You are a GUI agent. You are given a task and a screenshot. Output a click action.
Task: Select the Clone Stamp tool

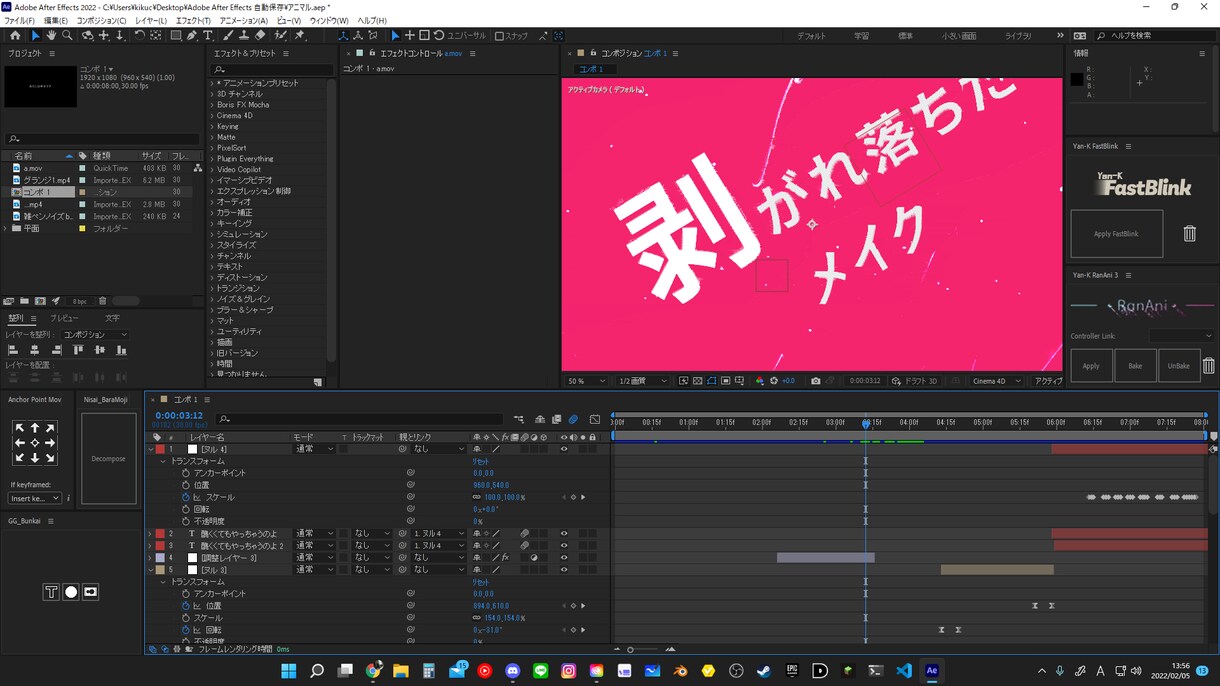[244, 36]
